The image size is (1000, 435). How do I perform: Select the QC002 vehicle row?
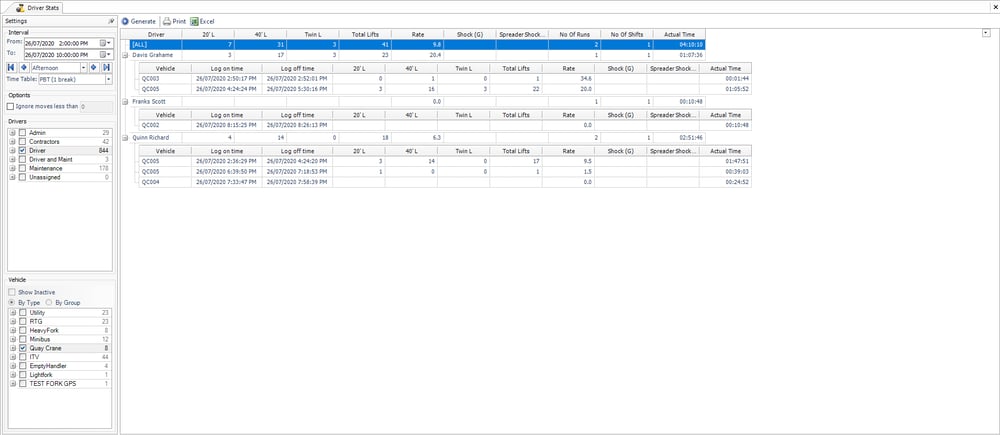click(x=445, y=125)
